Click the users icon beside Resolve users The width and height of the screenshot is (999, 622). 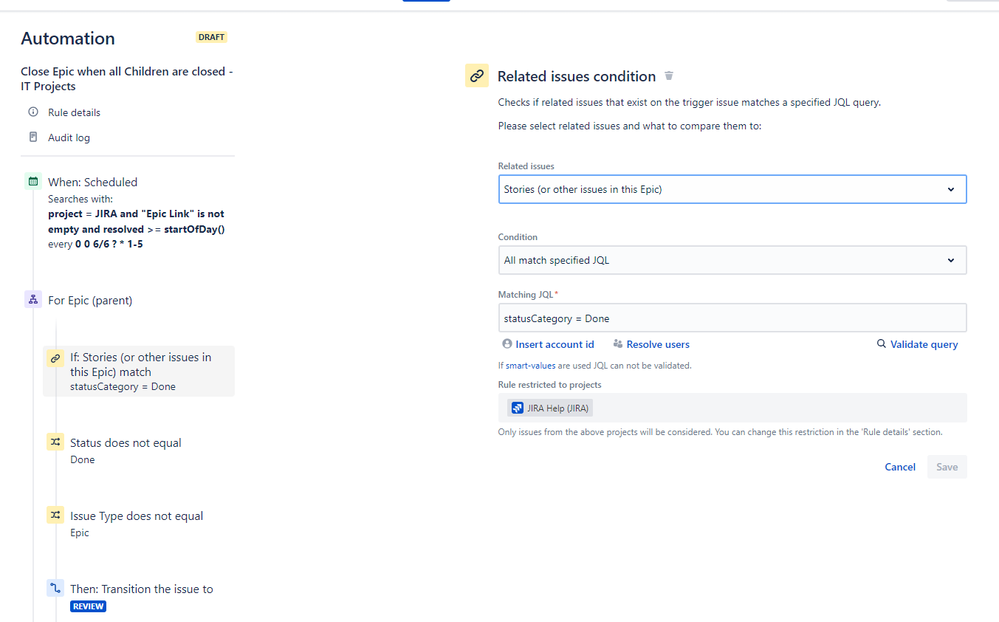click(x=618, y=344)
